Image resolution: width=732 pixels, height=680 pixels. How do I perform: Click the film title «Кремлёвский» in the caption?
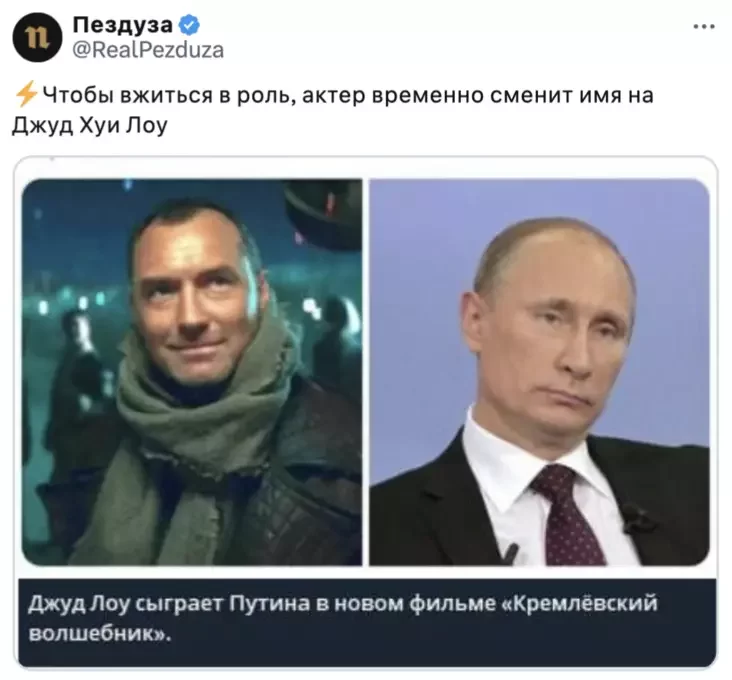click(x=580, y=603)
